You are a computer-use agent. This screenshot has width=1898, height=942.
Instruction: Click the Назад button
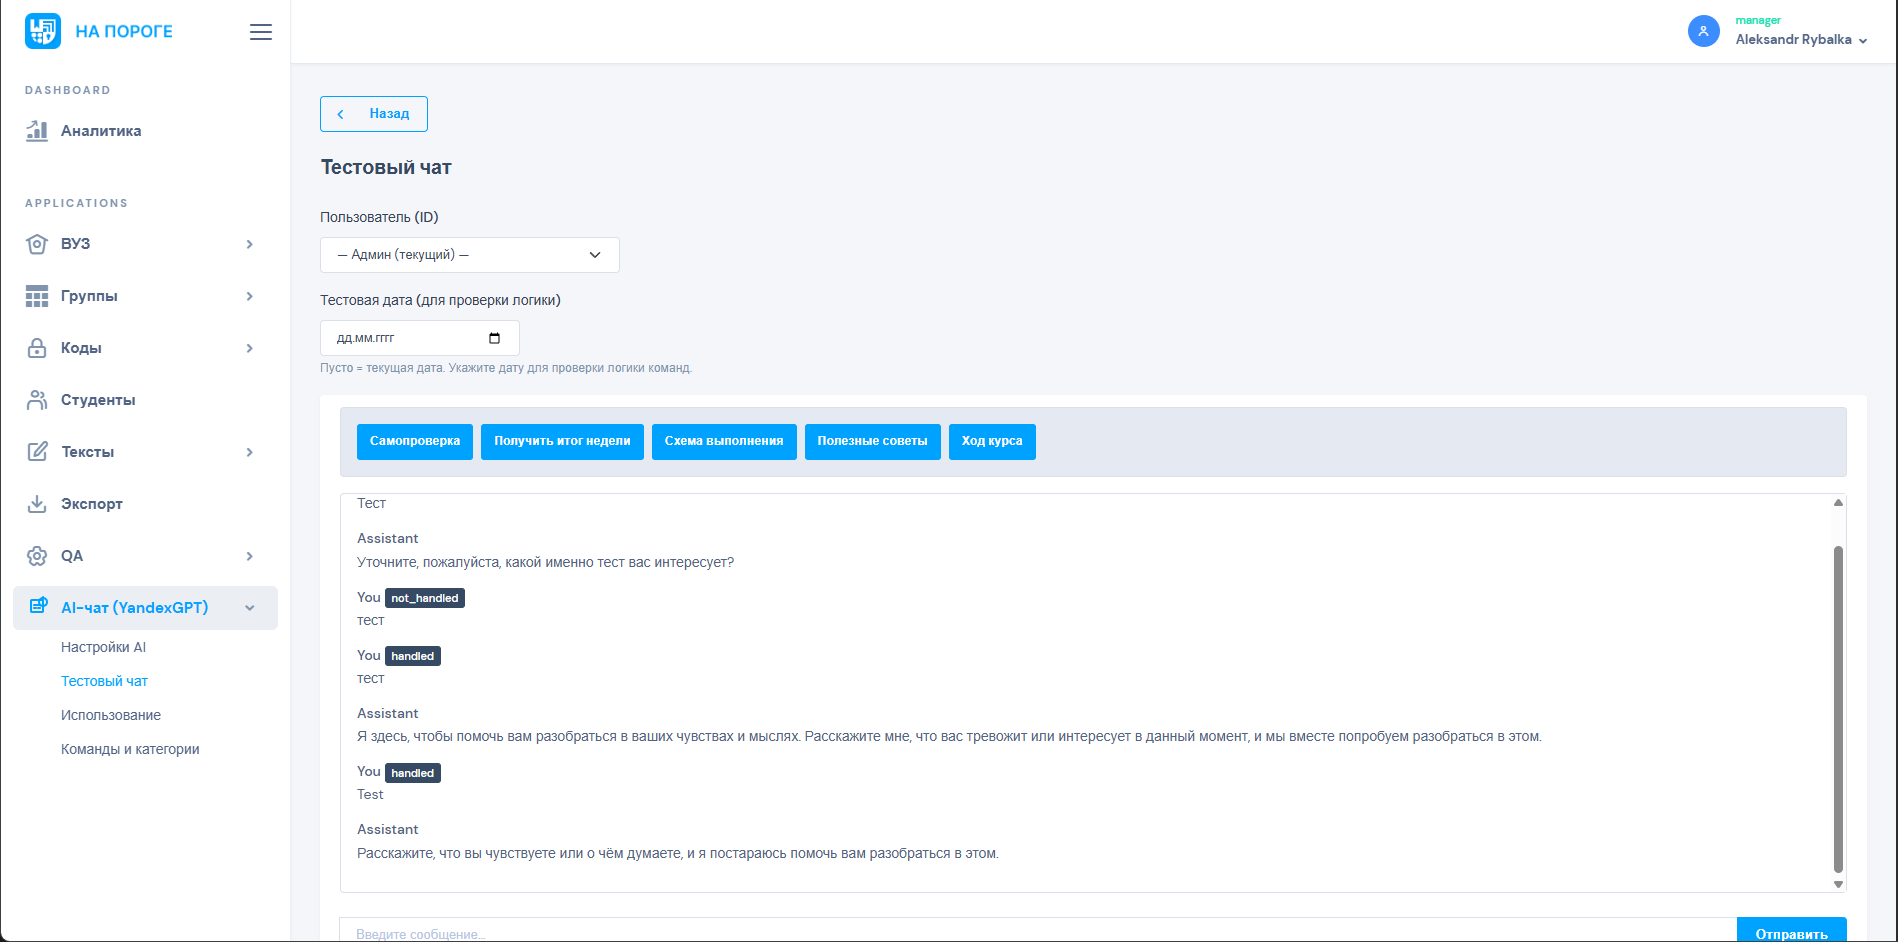click(374, 114)
